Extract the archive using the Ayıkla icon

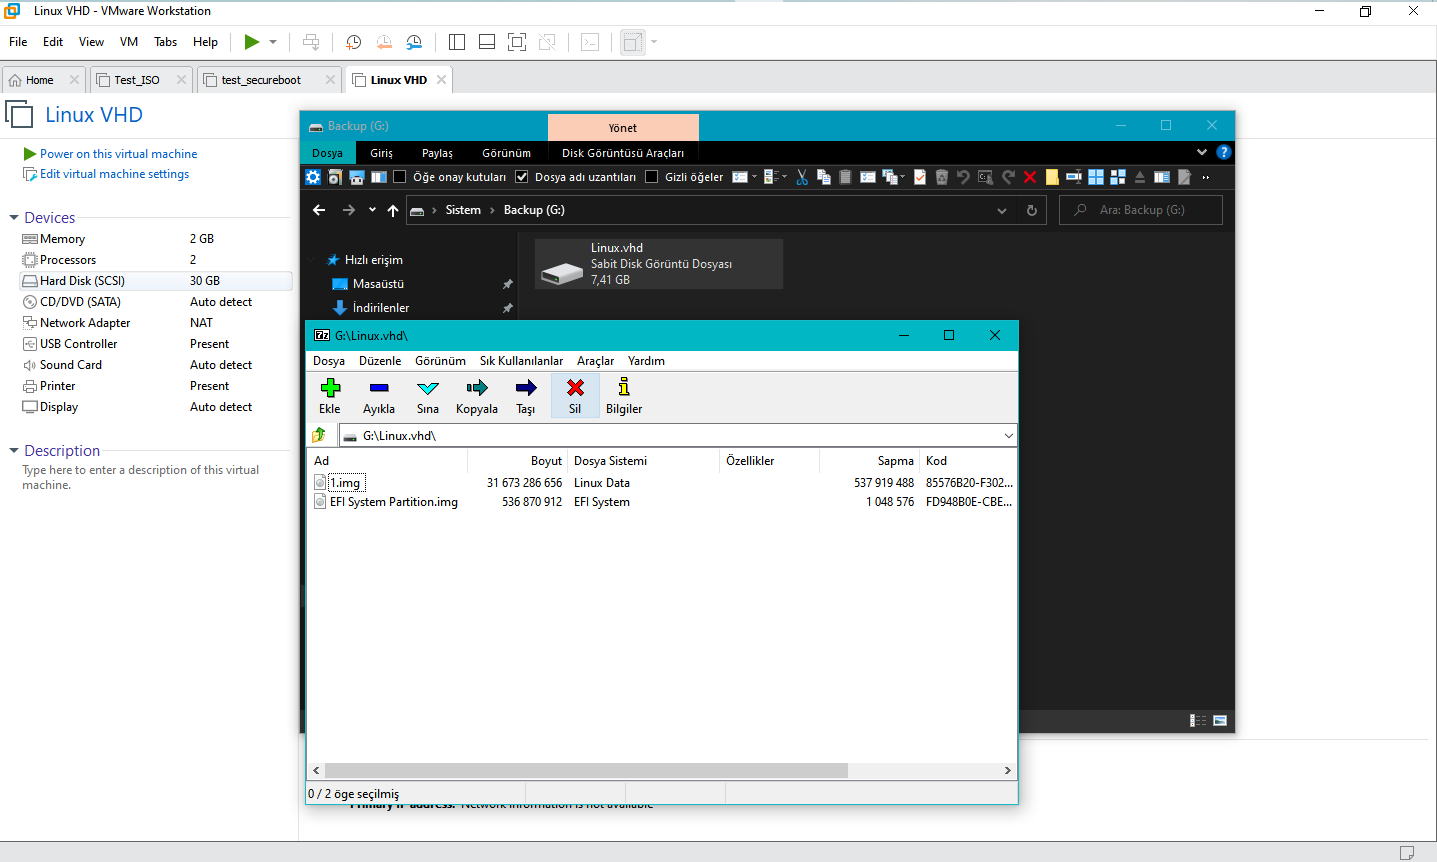[x=378, y=395]
